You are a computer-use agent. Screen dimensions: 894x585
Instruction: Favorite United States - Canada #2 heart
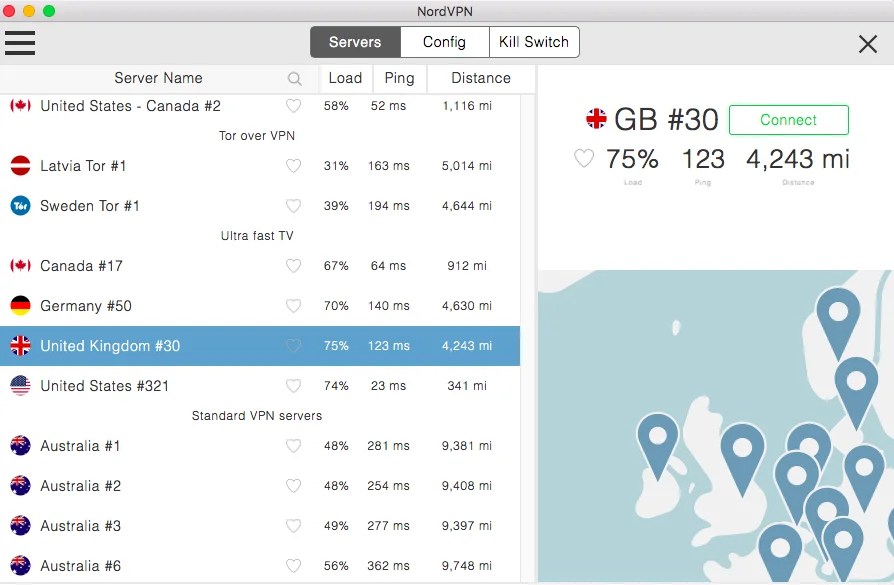click(x=293, y=105)
